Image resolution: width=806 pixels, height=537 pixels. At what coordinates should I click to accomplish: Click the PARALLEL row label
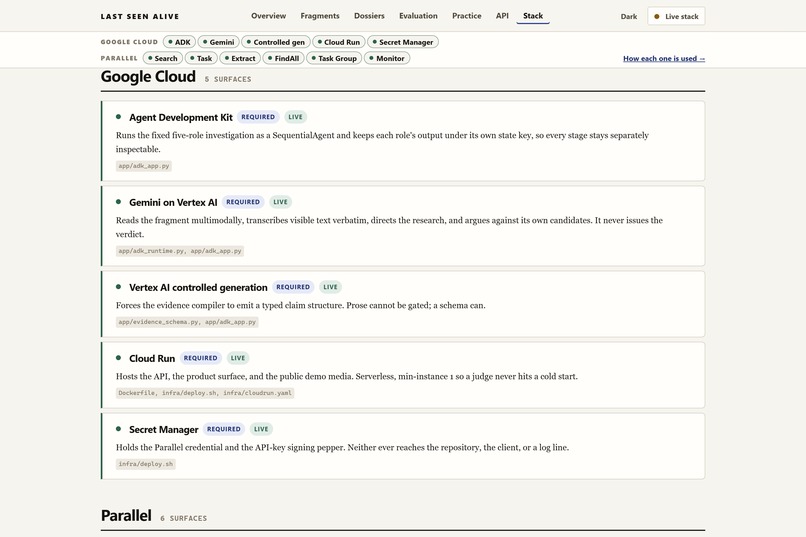[x=119, y=58]
